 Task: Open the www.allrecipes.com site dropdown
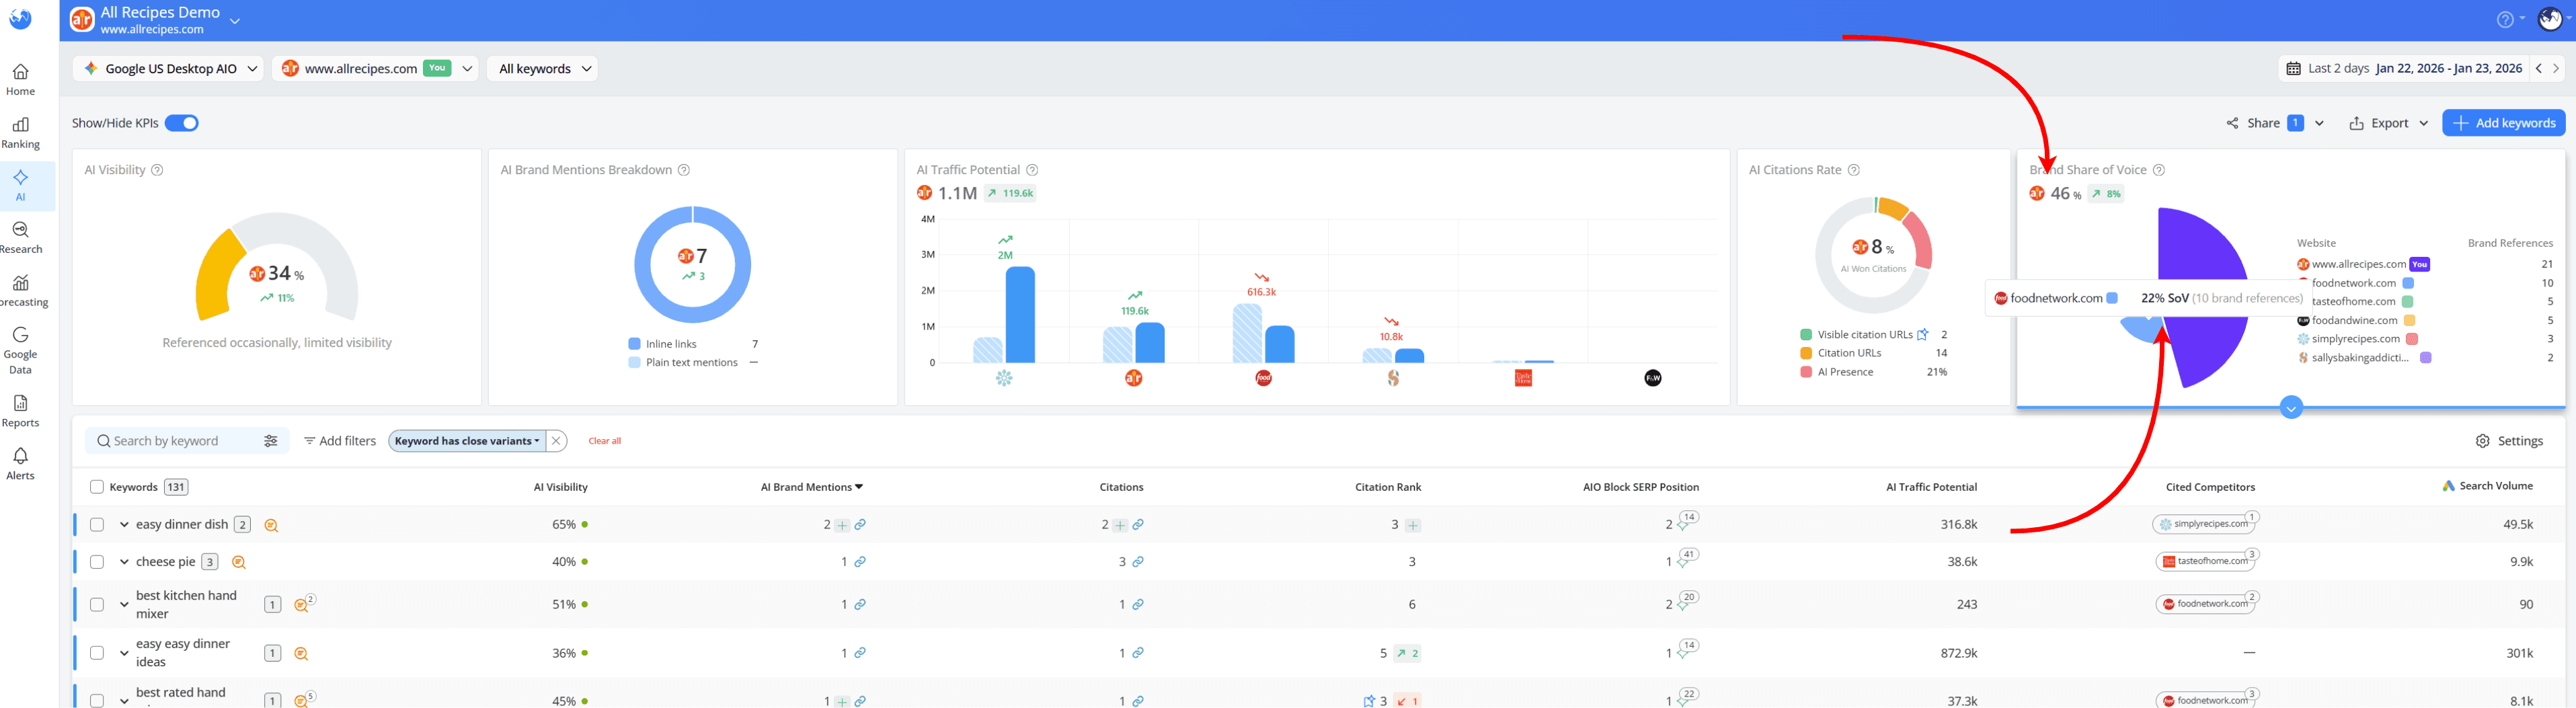click(375, 68)
